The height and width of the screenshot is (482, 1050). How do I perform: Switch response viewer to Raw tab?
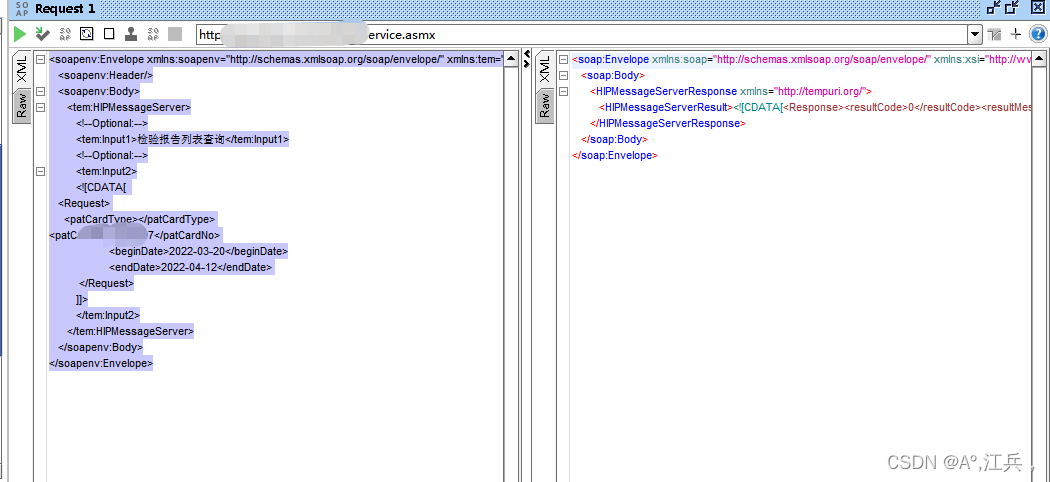(x=544, y=105)
